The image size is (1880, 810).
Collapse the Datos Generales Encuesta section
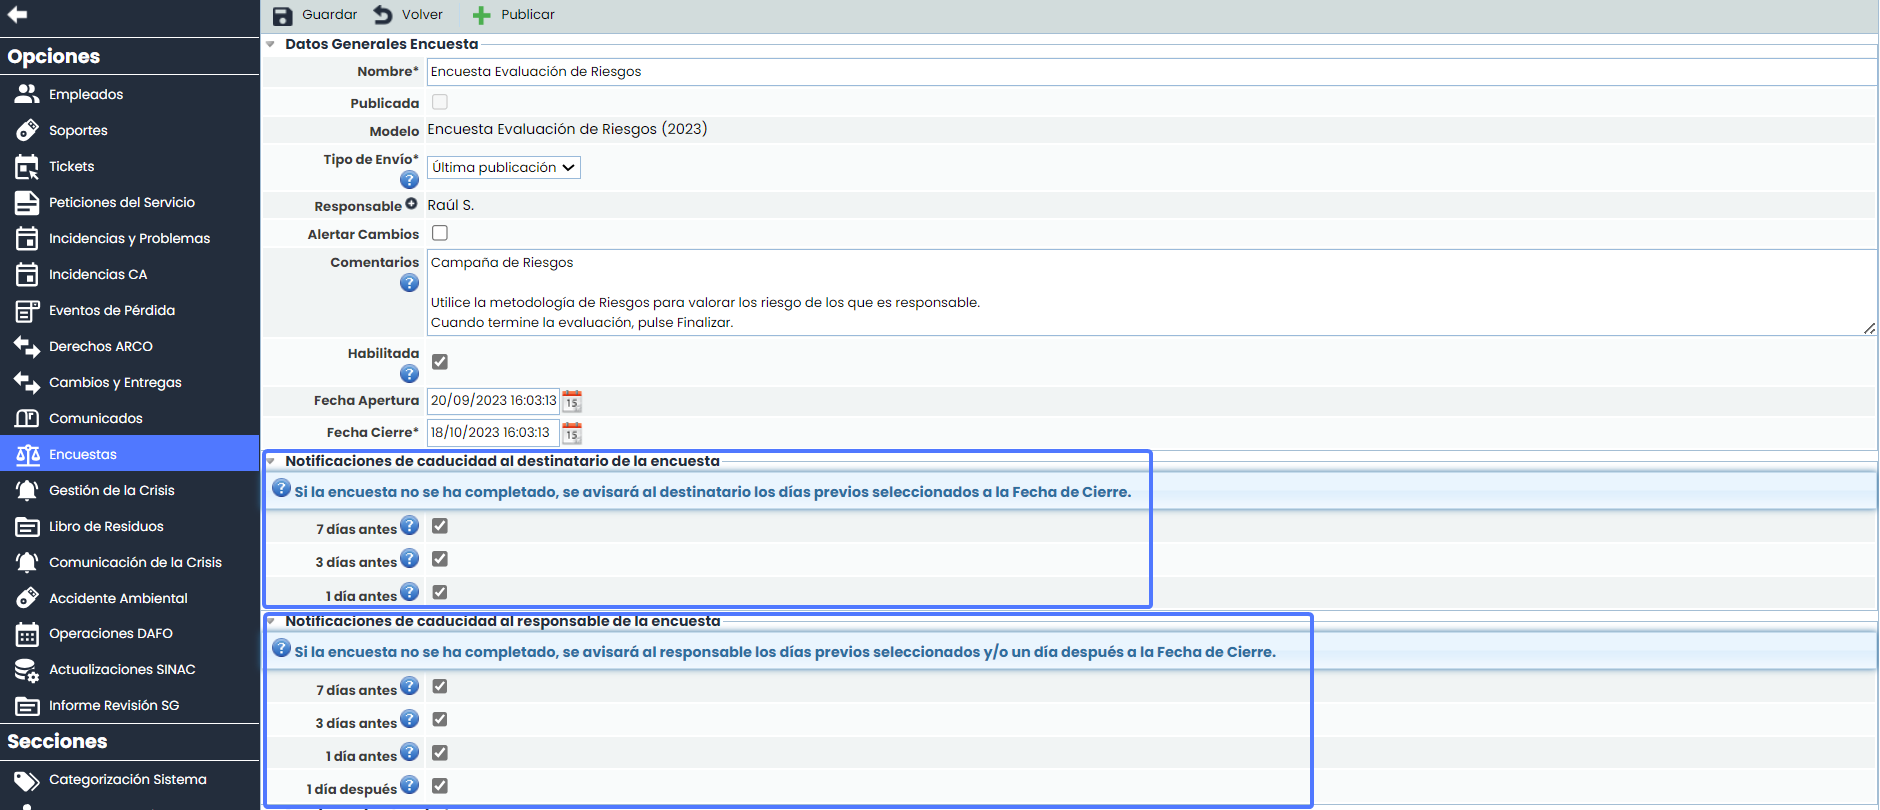pyautogui.click(x=271, y=44)
